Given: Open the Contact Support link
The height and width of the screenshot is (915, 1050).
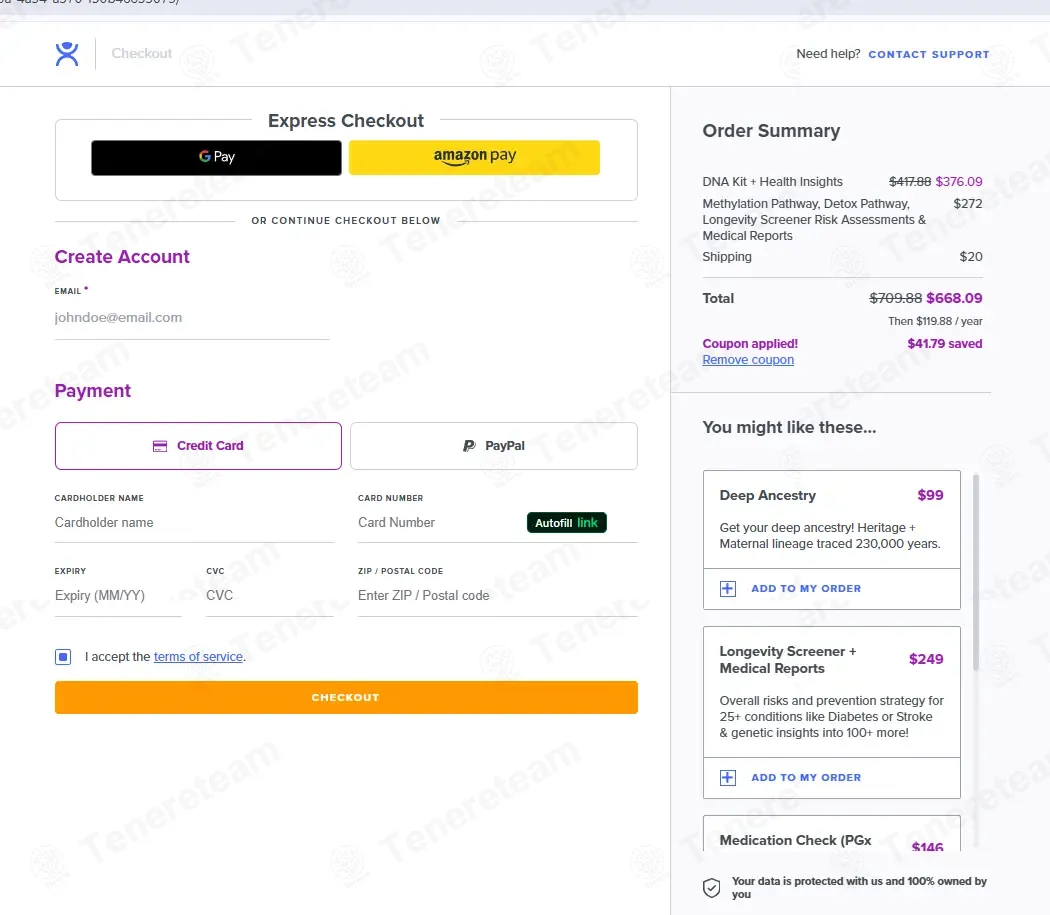Looking at the screenshot, I should coord(928,54).
